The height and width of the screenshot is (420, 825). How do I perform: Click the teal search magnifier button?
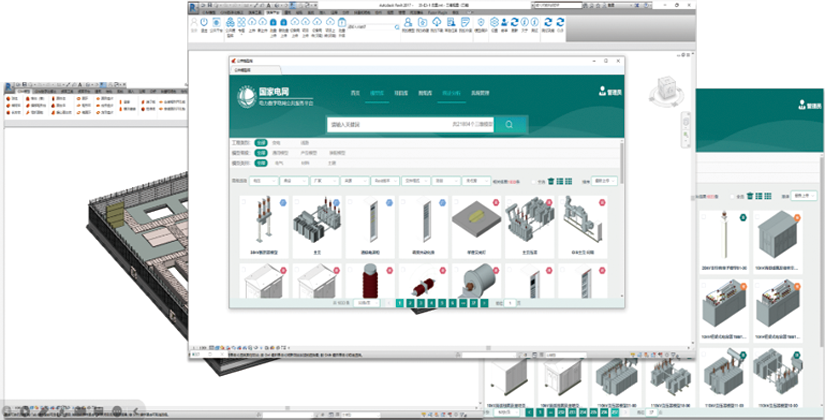(x=509, y=125)
